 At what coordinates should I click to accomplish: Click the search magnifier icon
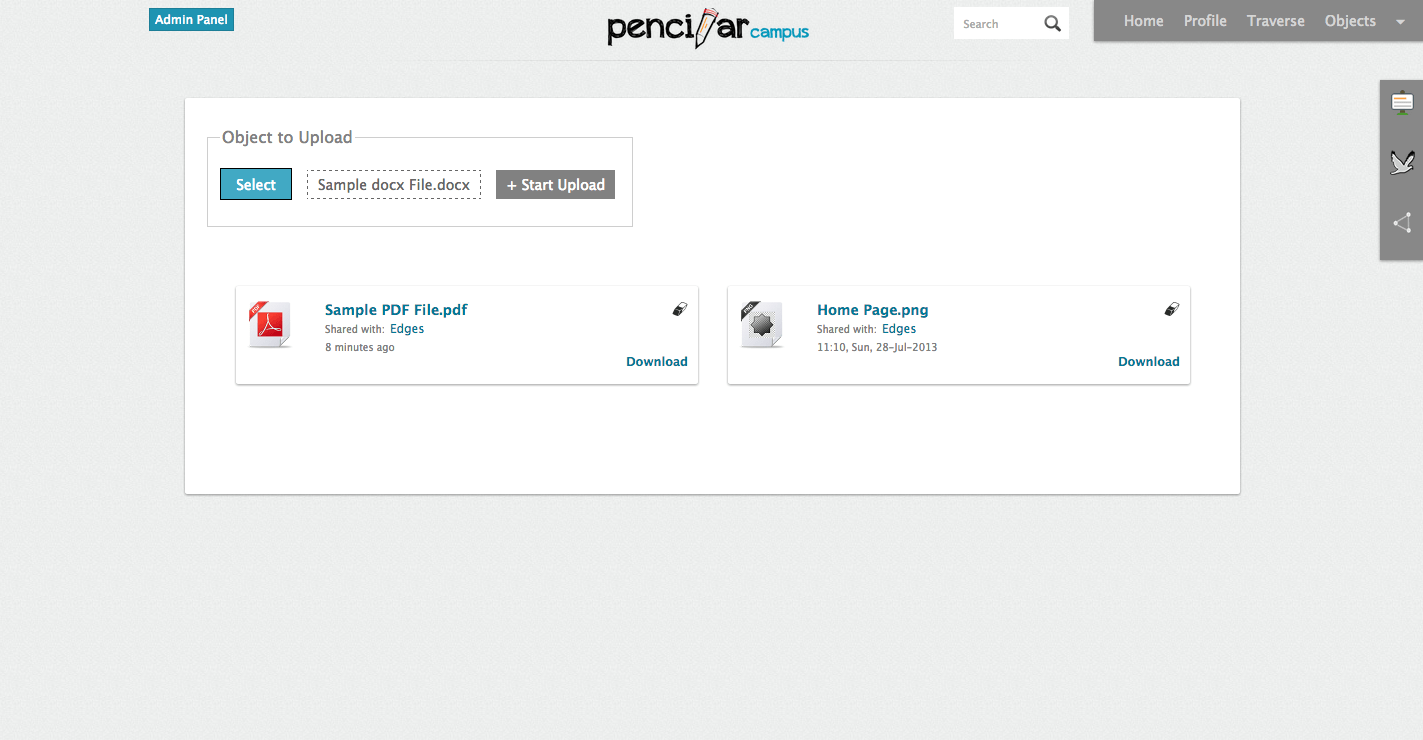[x=1052, y=24]
